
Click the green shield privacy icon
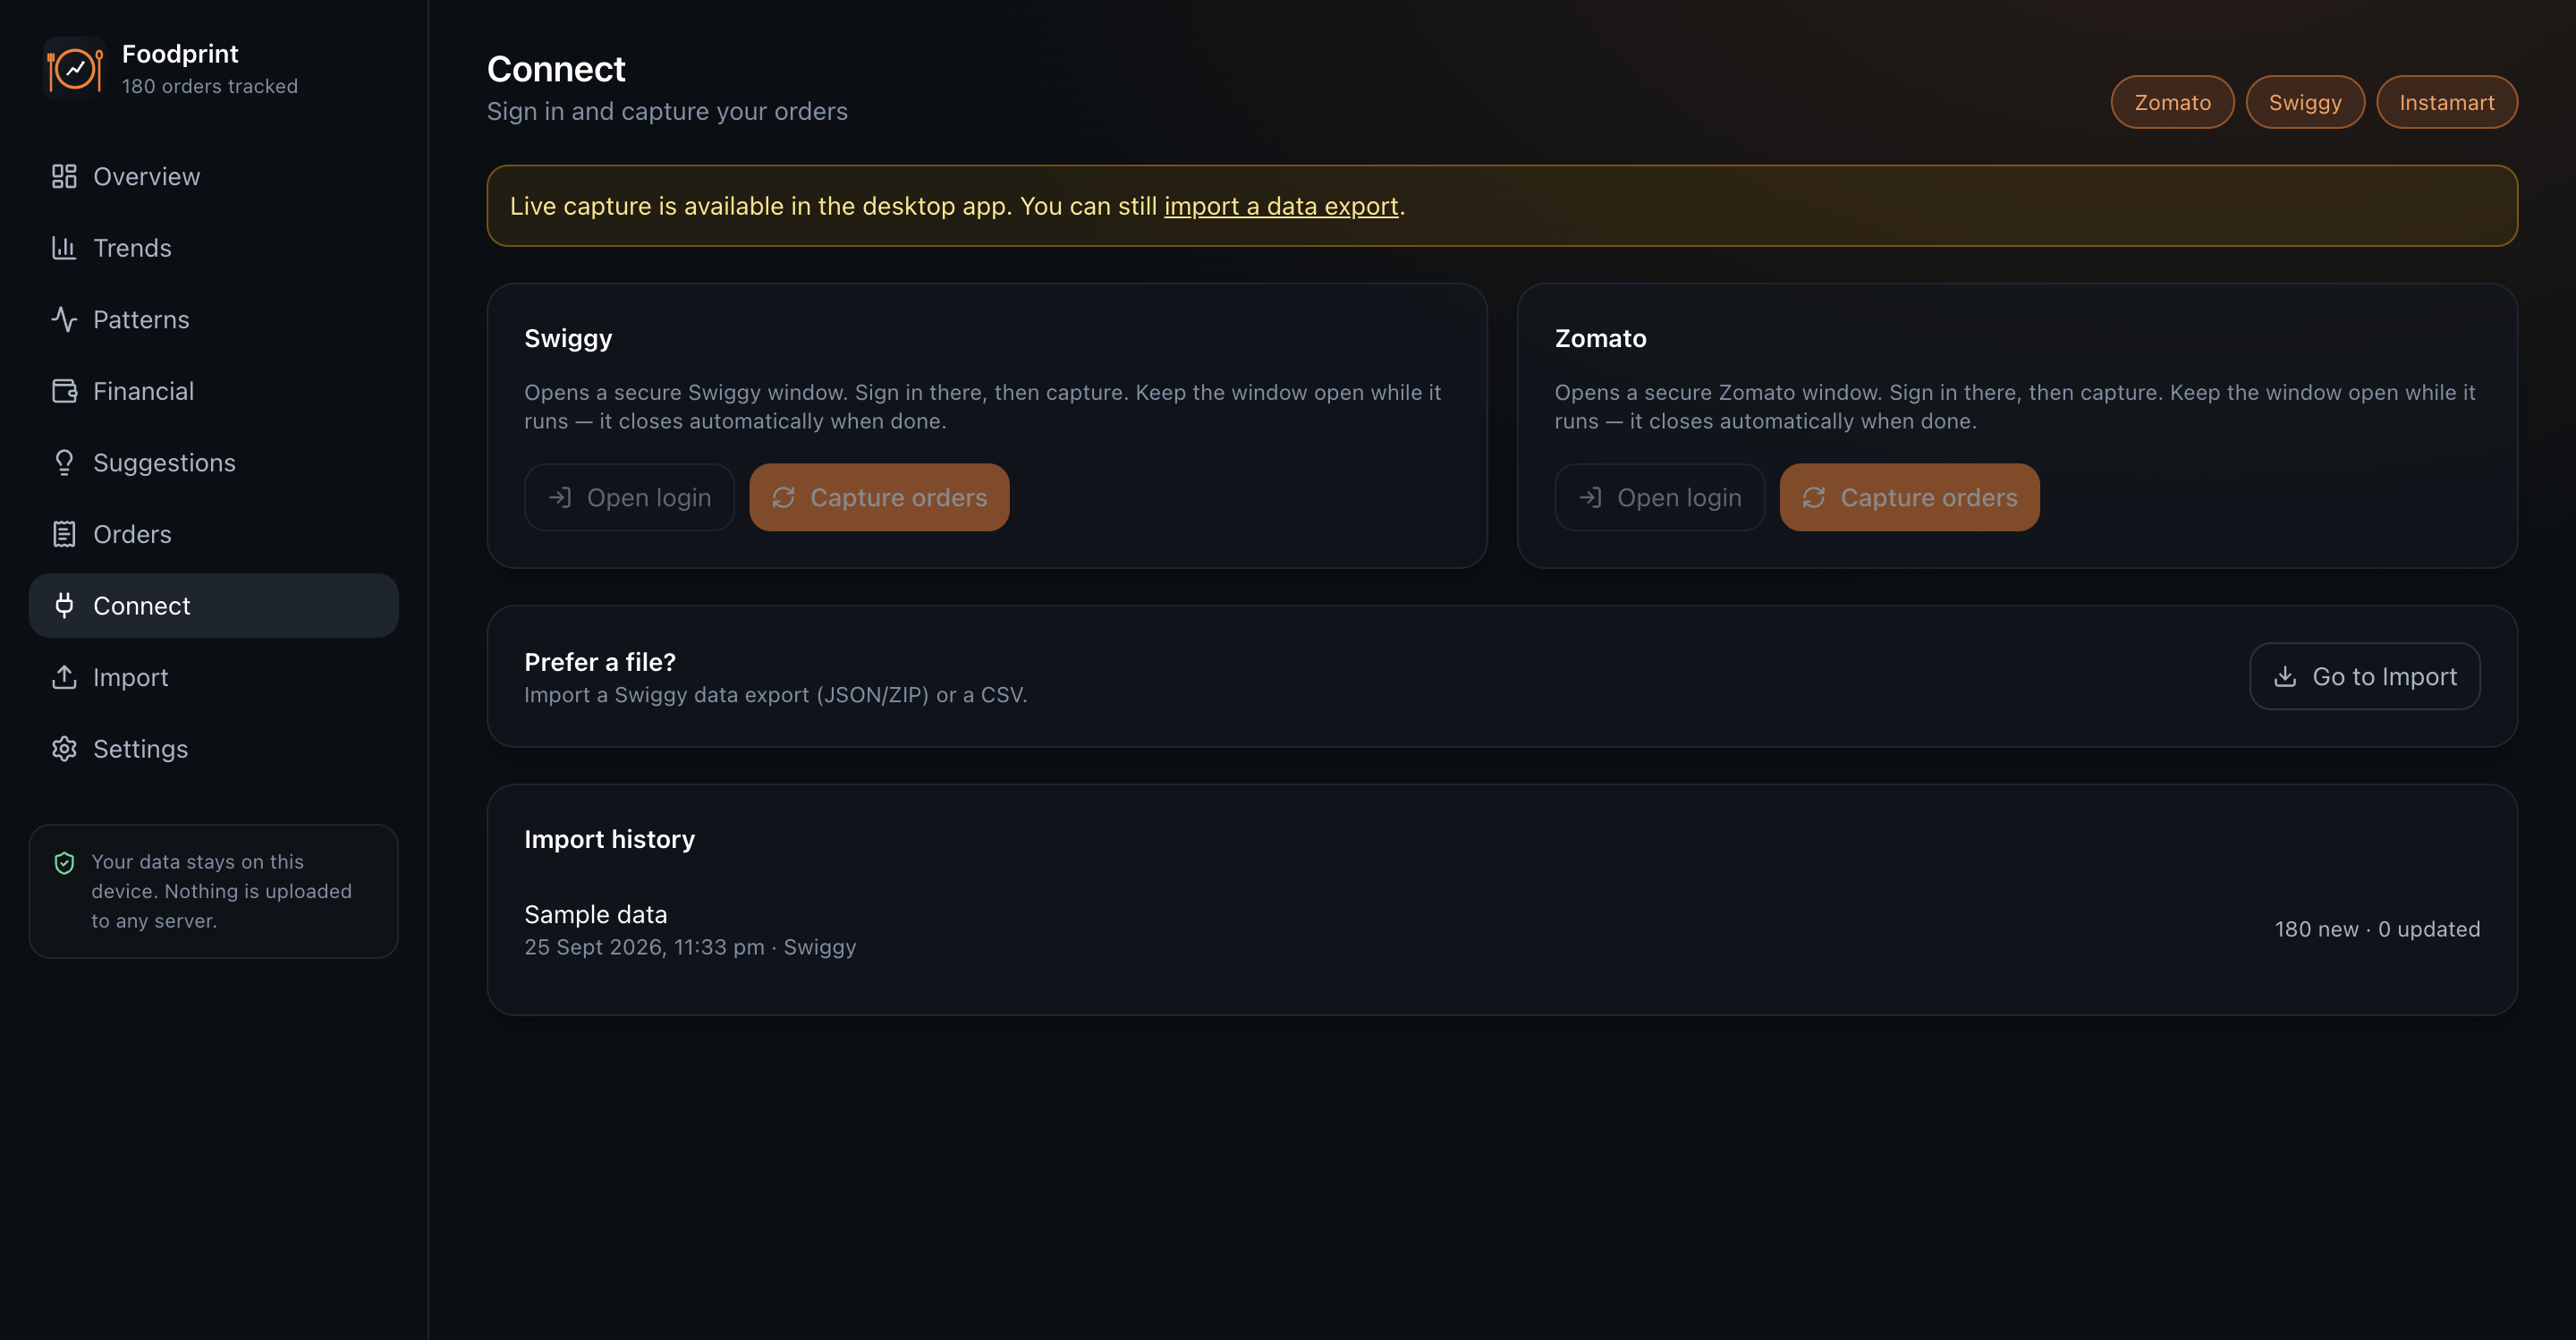click(x=64, y=863)
